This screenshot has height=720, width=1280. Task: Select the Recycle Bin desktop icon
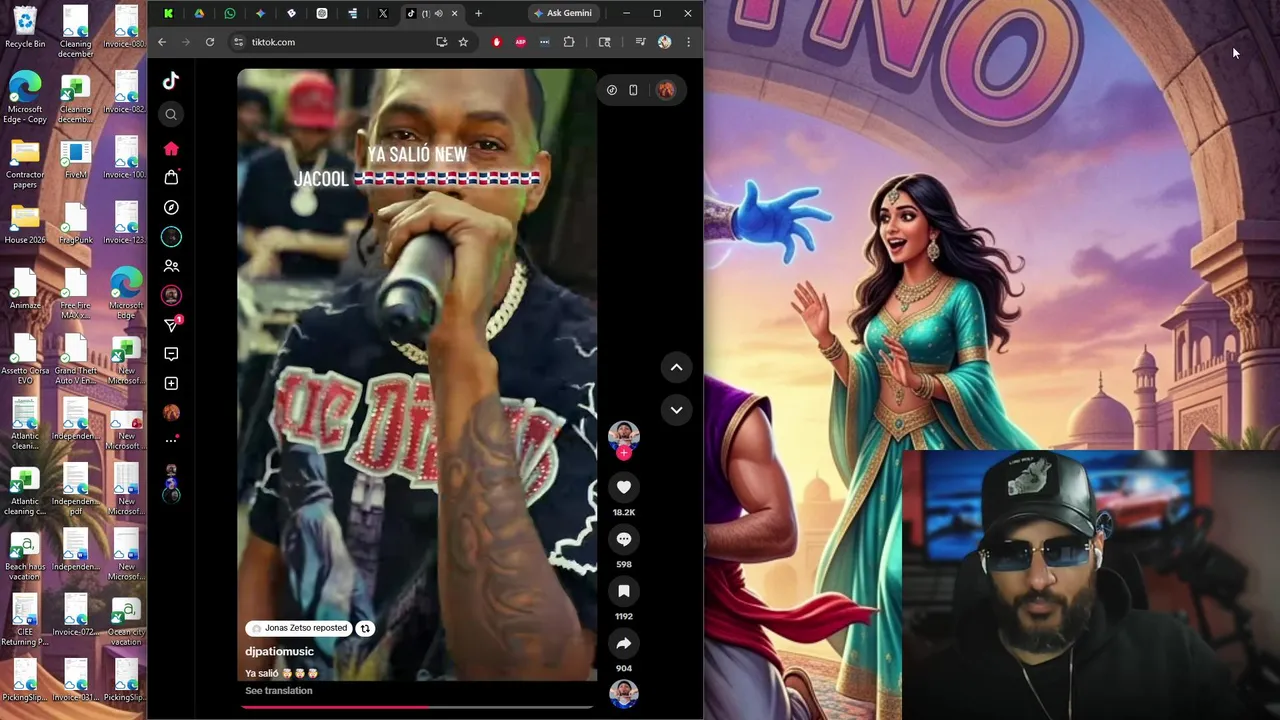coord(25,27)
